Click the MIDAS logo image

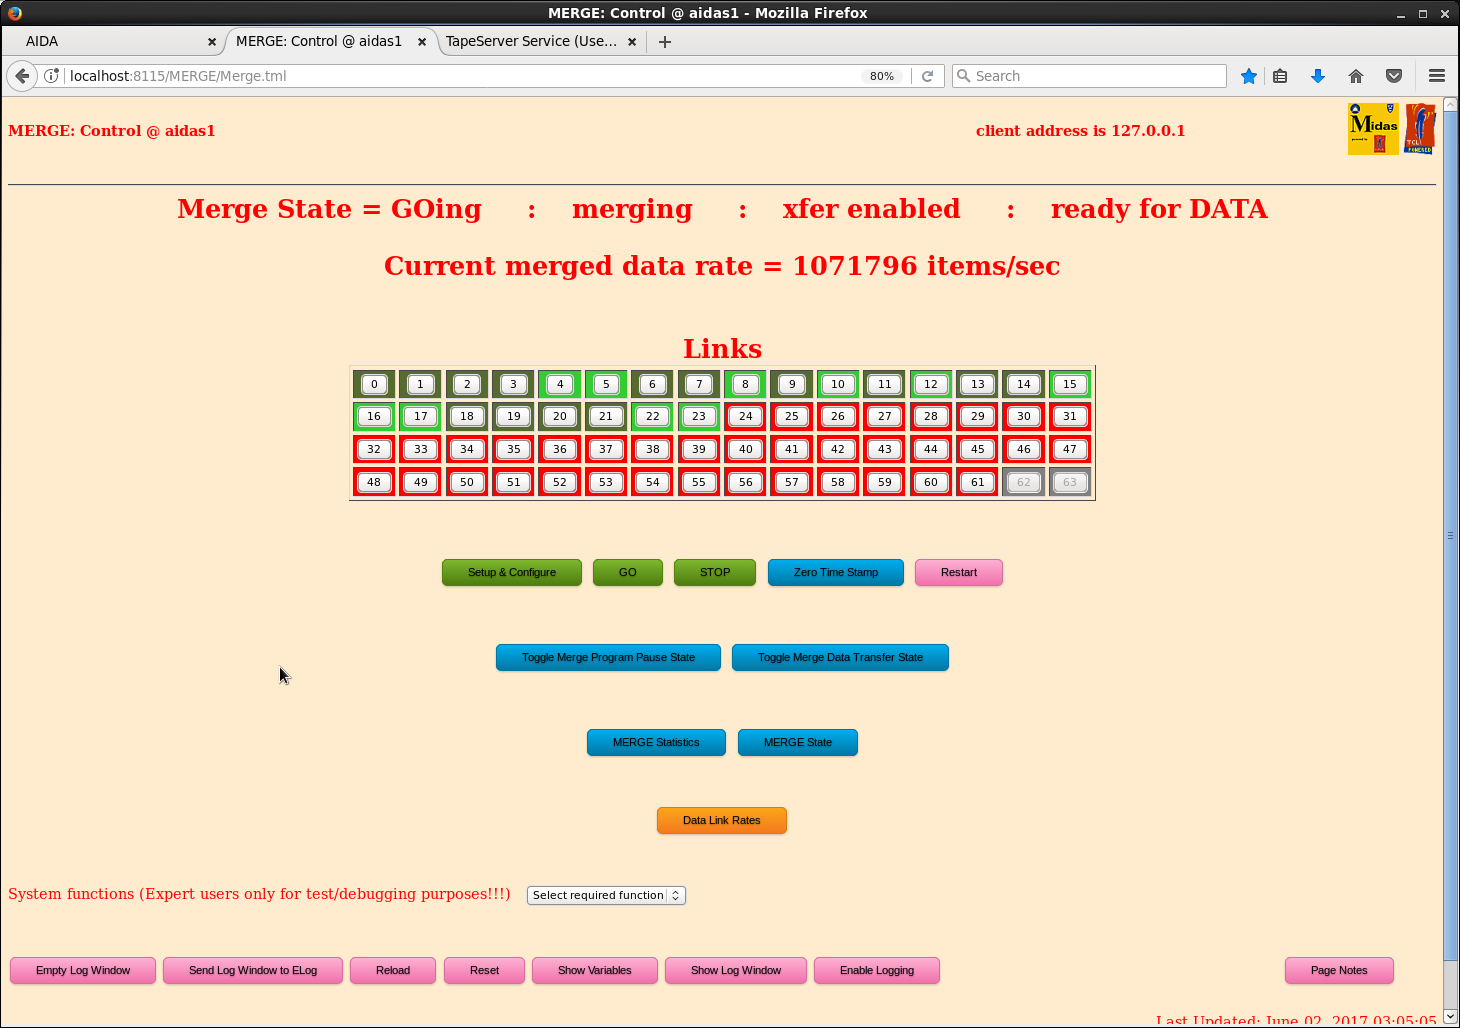(x=1373, y=129)
